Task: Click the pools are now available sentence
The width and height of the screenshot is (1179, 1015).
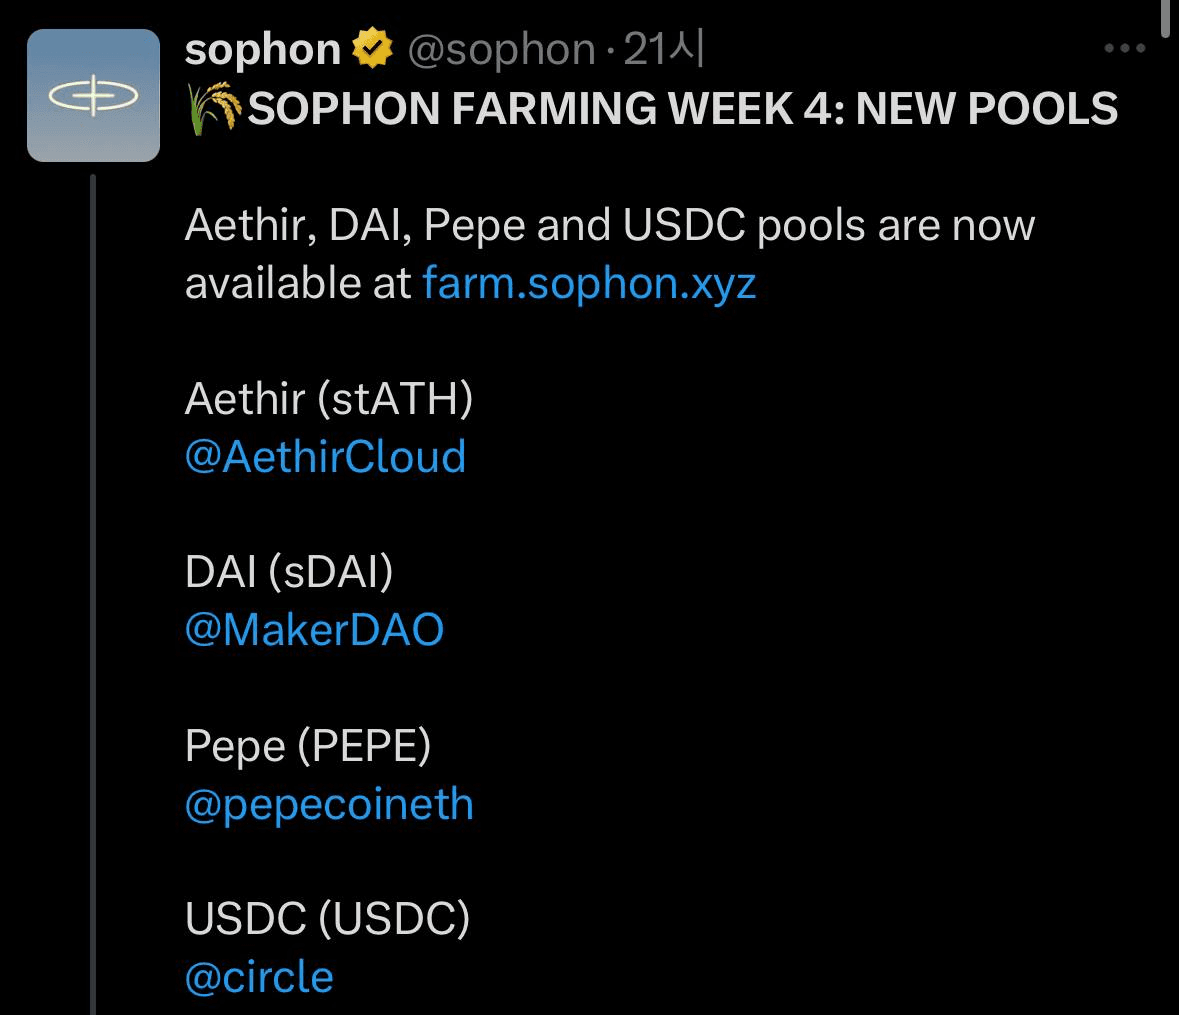Action: coord(609,226)
